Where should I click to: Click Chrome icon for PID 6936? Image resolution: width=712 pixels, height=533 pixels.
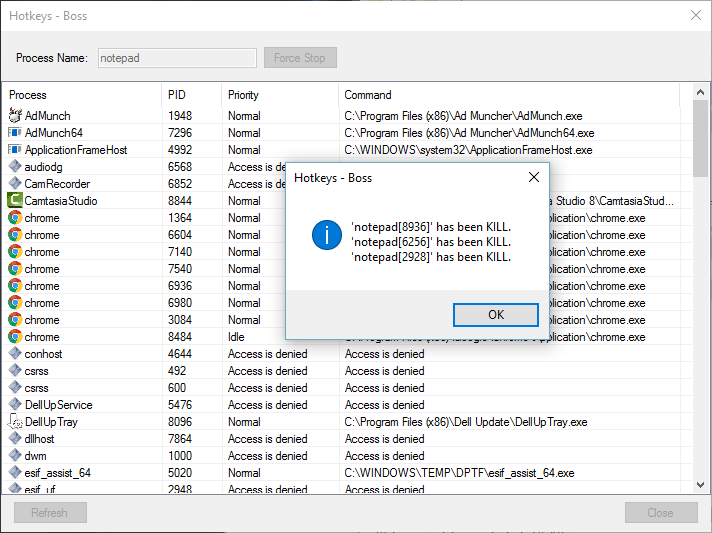click(15, 286)
